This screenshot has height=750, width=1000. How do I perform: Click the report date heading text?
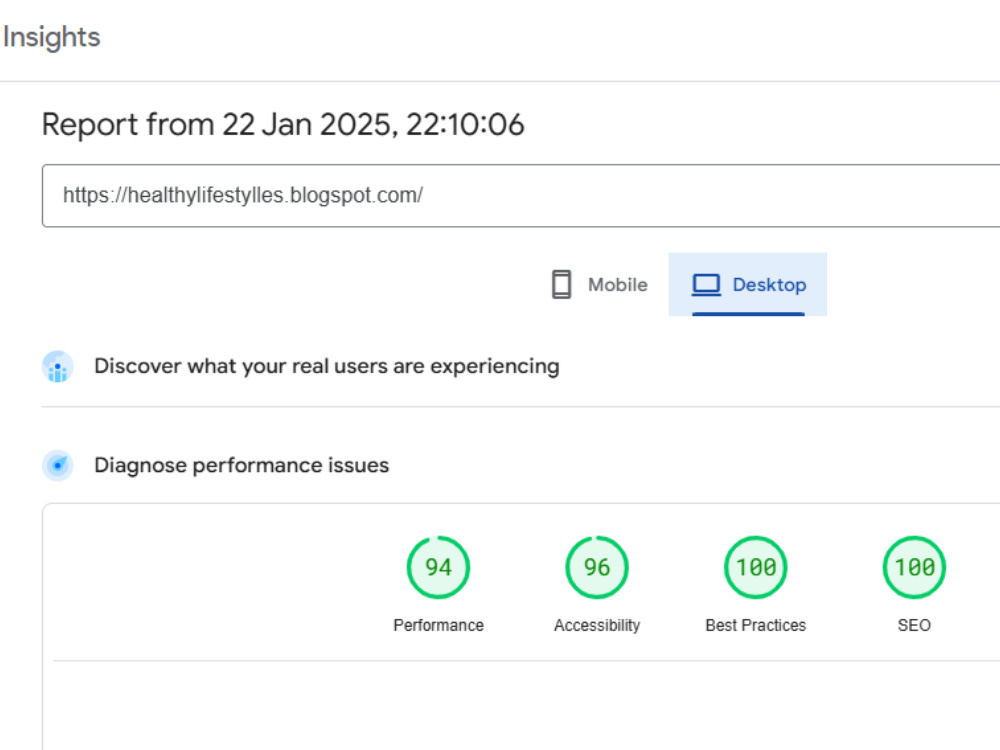pyautogui.click(x=283, y=124)
